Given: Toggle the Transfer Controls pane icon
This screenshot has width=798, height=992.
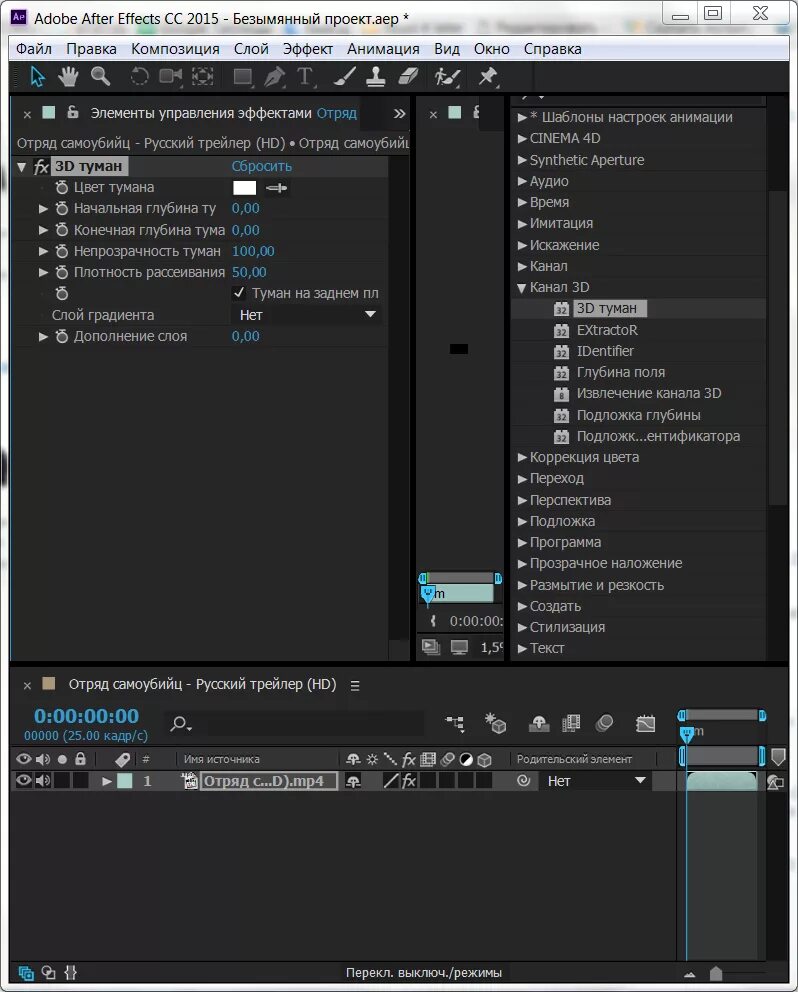Looking at the screenshot, I should (x=49, y=973).
